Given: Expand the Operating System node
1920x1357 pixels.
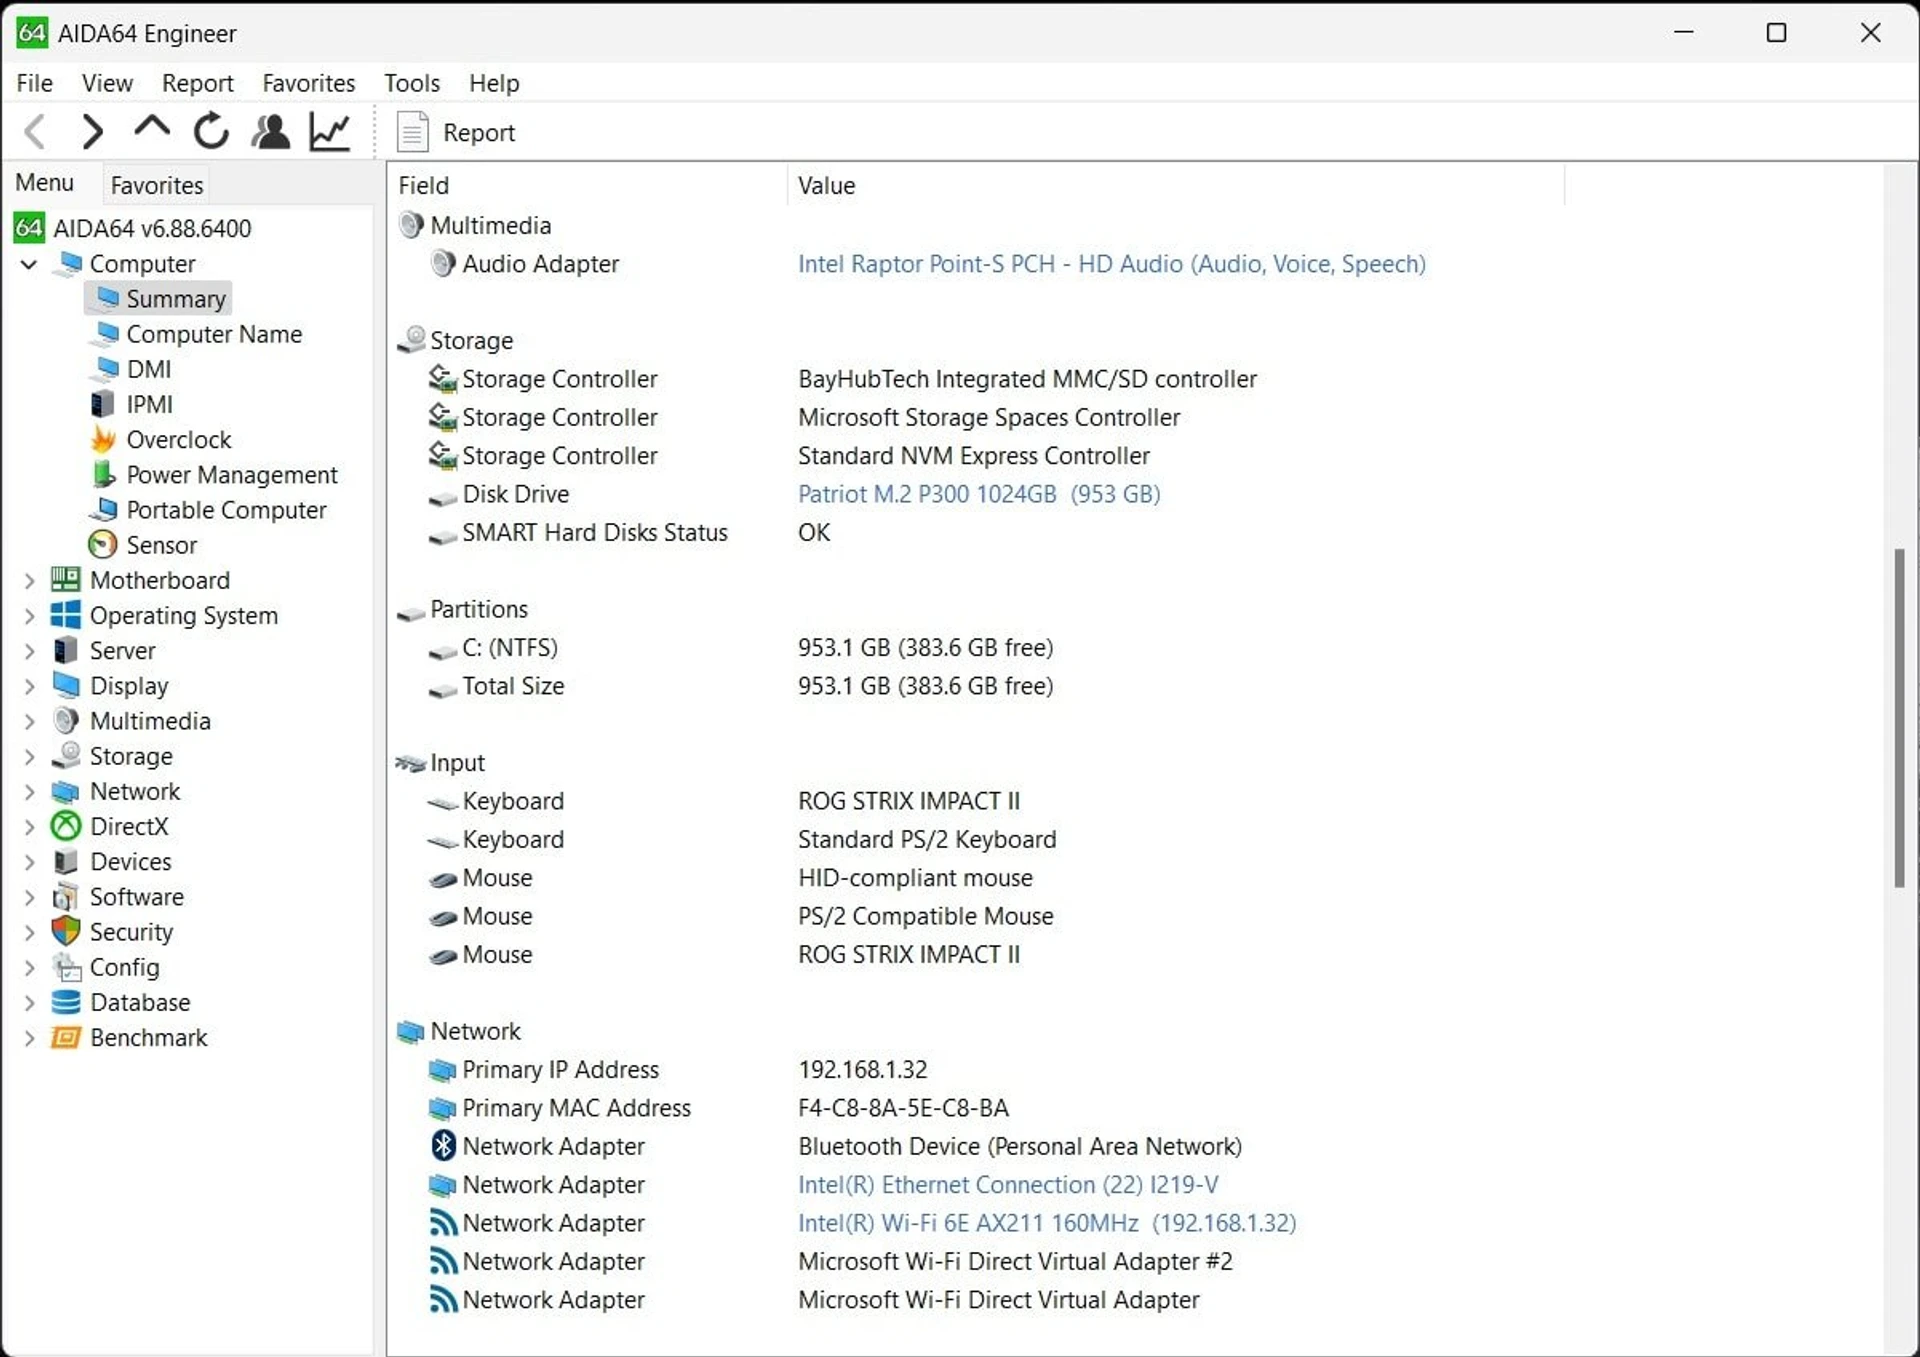Looking at the screenshot, I should (29, 615).
